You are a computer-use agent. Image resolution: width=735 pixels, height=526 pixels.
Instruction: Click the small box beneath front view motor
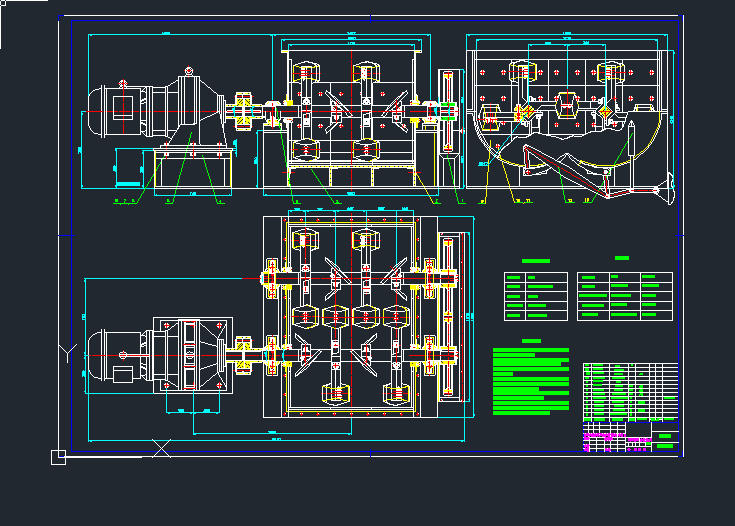(x=129, y=168)
